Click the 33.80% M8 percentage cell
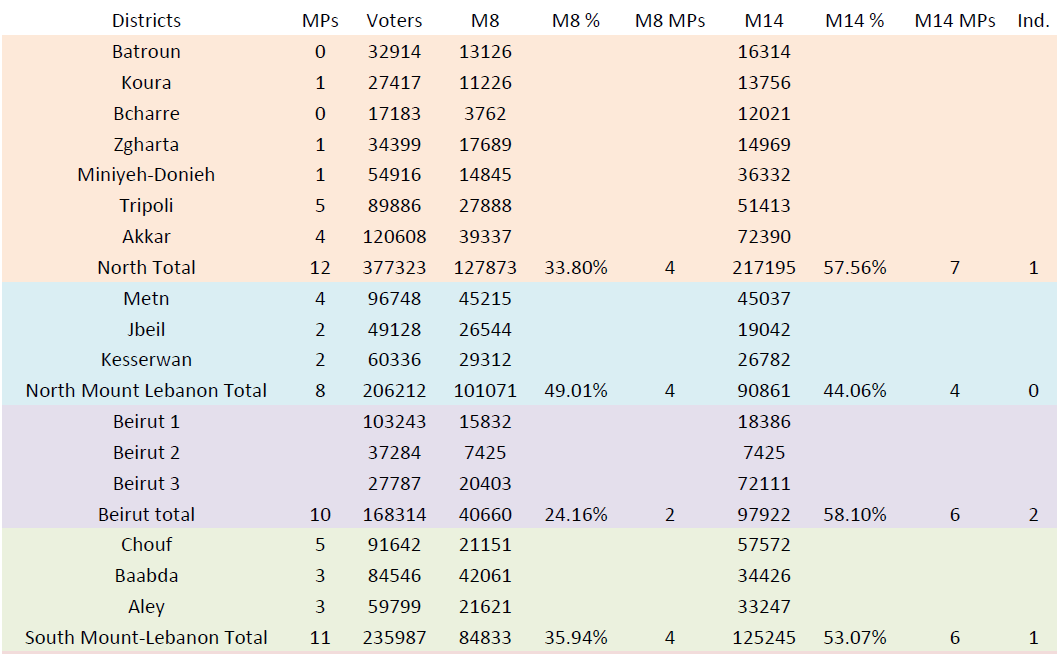1057x654 pixels. pos(575,267)
